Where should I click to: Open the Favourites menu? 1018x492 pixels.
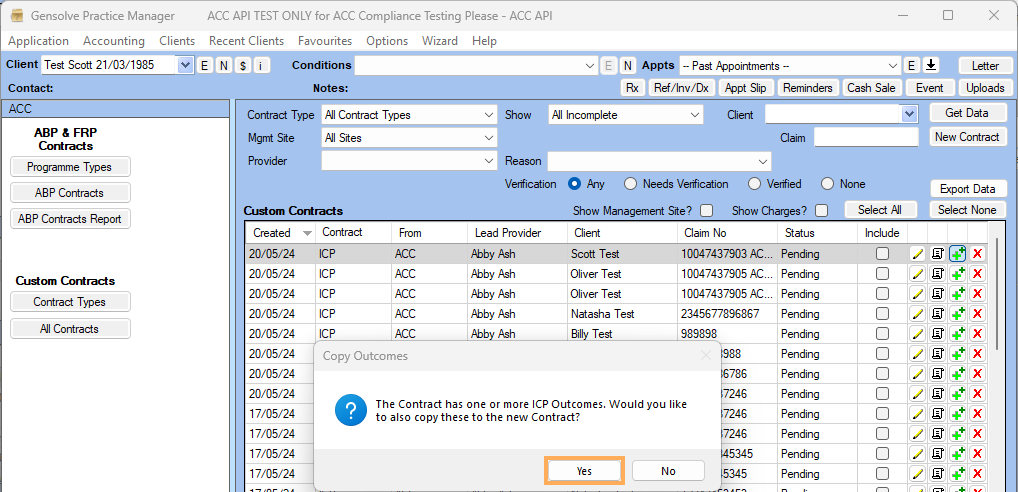point(325,41)
